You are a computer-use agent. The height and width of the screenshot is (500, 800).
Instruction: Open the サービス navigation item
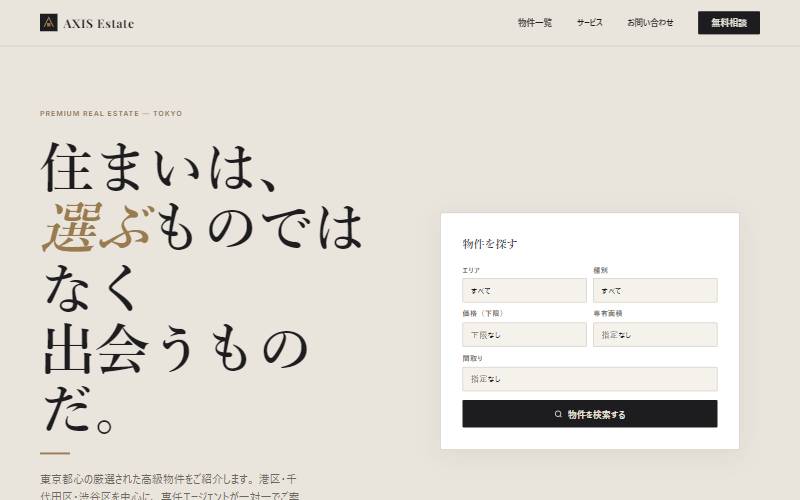(x=589, y=22)
